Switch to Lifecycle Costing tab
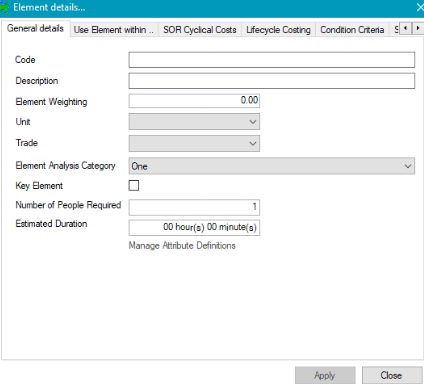This screenshot has width=424, height=384. [278, 30]
